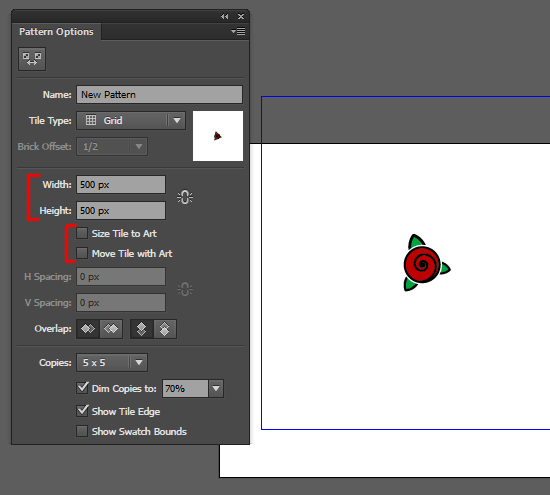Enable the Move Tile with Art checkbox

(82, 253)
